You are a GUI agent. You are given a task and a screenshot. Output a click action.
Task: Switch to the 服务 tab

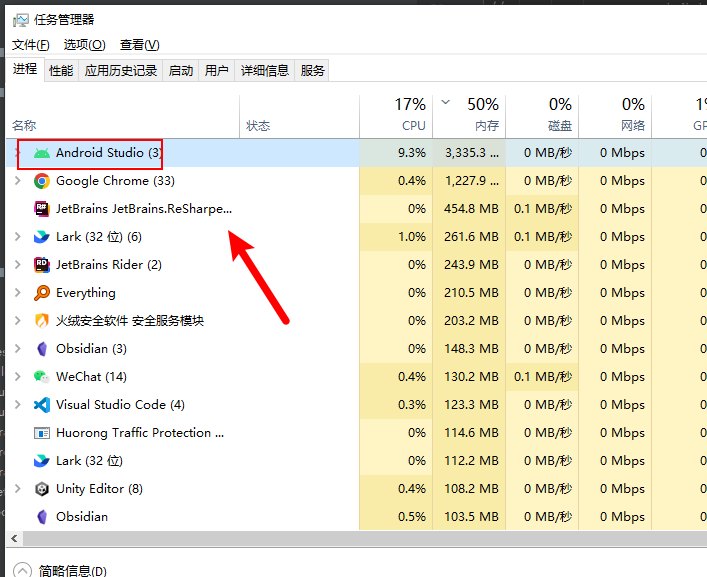pos(312,71)
